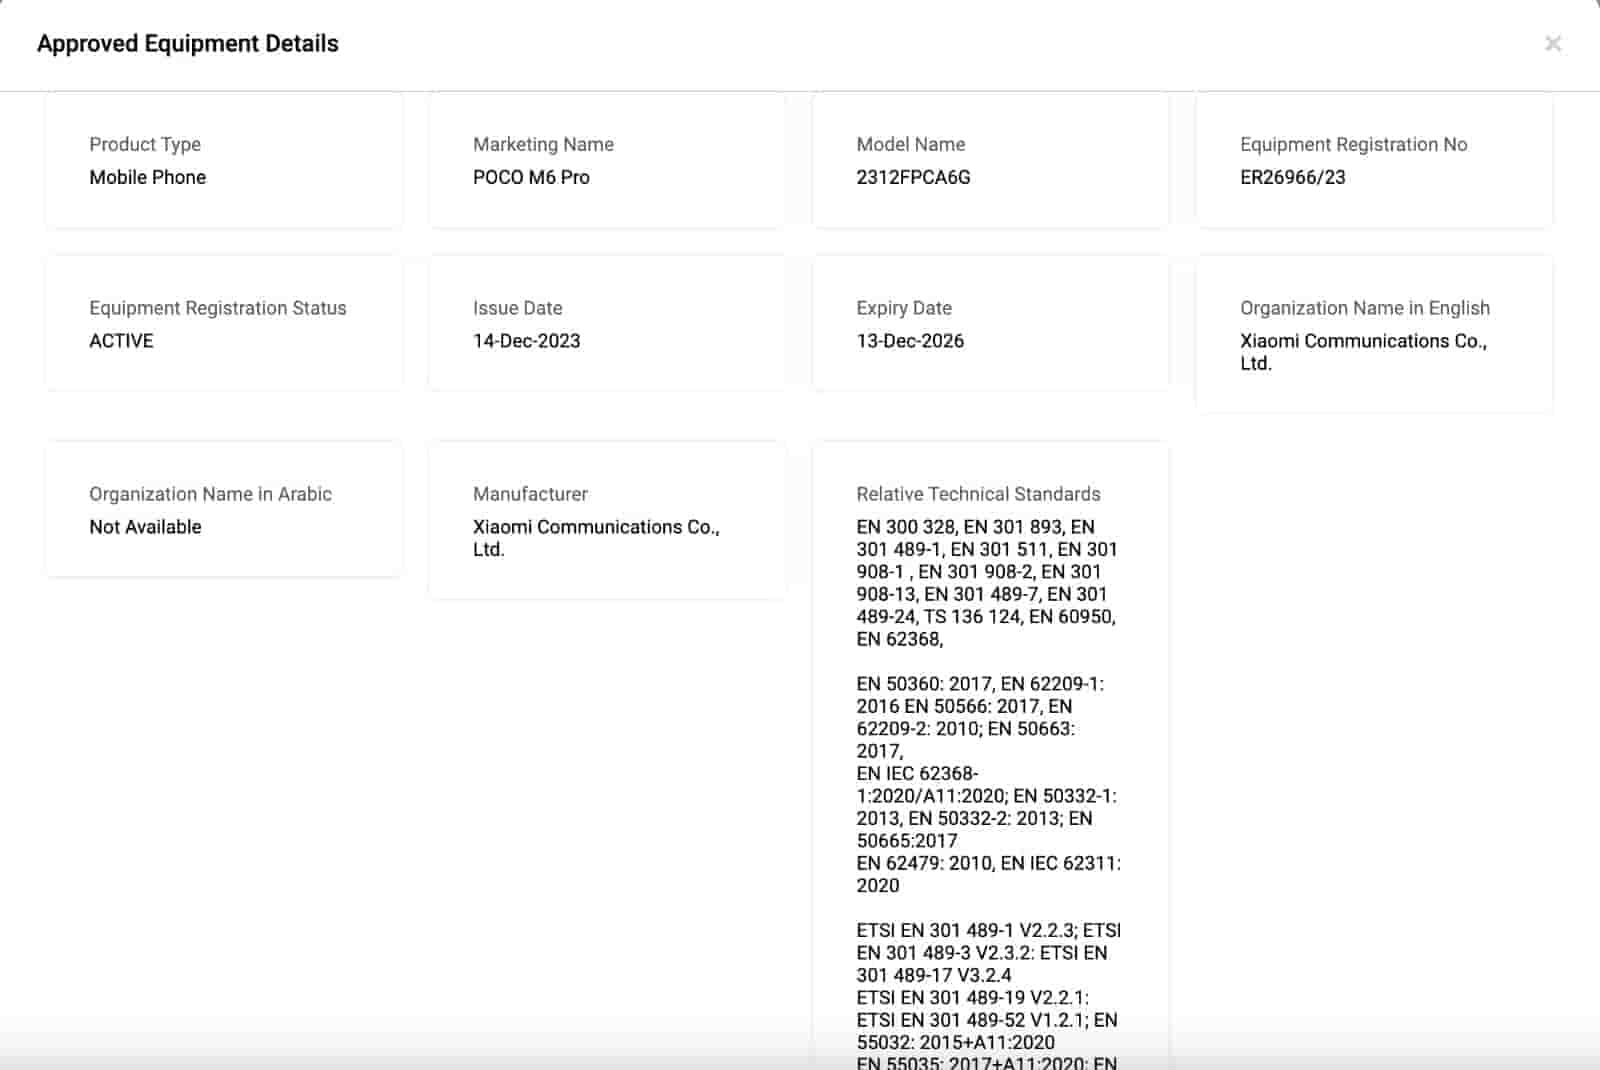Select registration number ER26966/23
The width and height of the screenshot is (1600, 1070).
coord(1292,177)
